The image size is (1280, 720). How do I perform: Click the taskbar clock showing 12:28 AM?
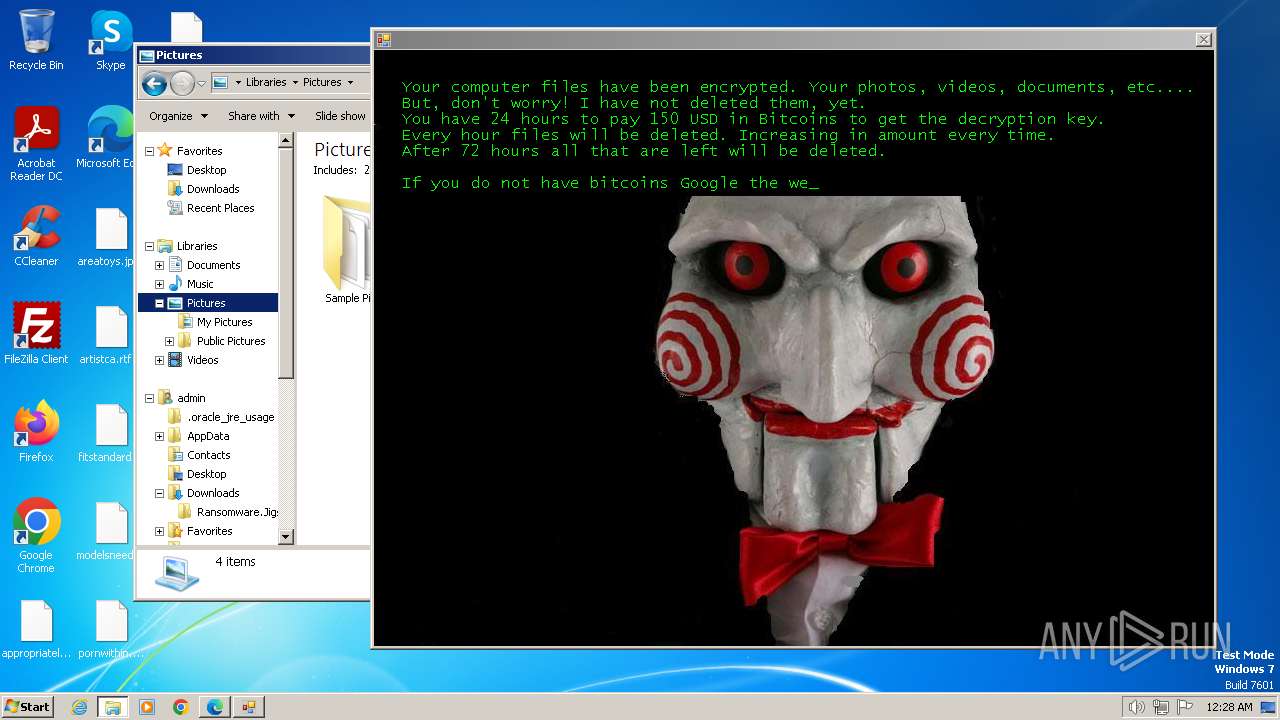[x=1229, y=707]
